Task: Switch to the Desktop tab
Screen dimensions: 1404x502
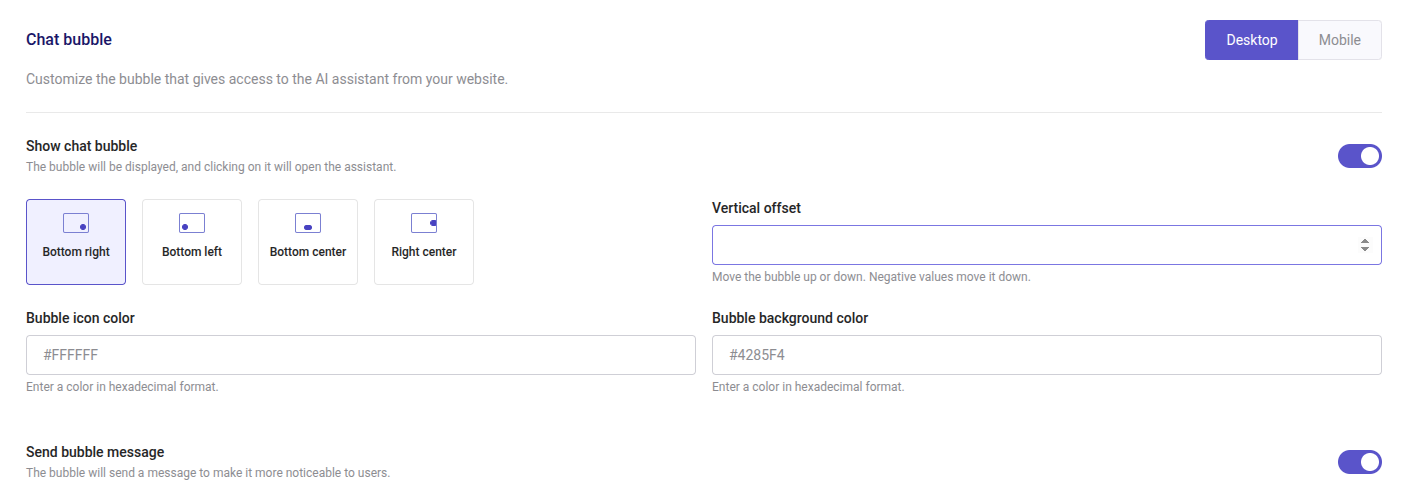Action: tap(1251, 40)
